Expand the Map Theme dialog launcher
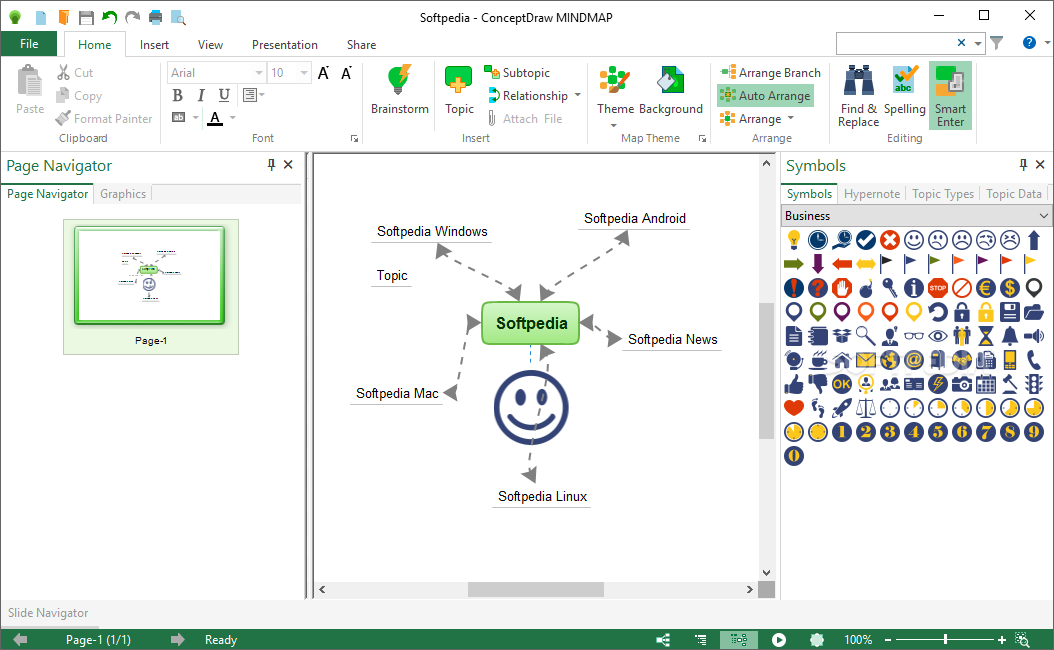 click(702, 138)
